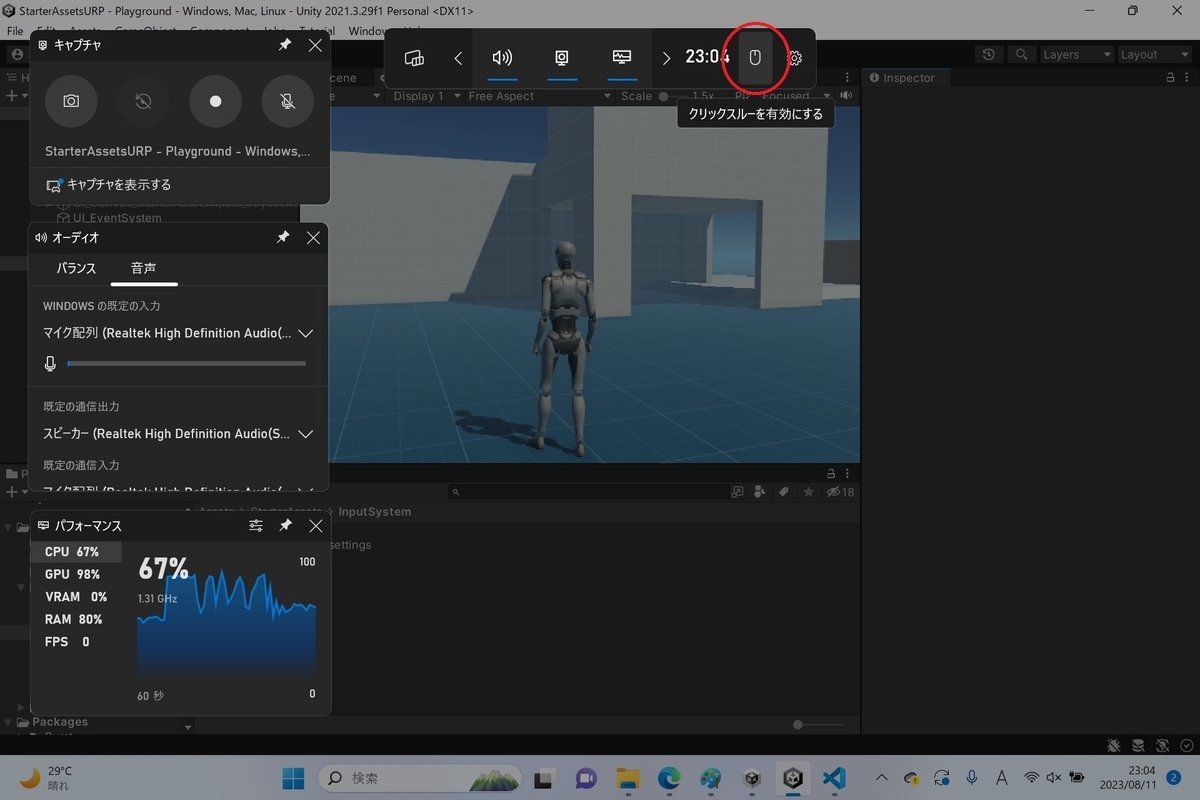Open the File menu
Viewport: 1200px width, 800px height.
click(x=15, y=31)
